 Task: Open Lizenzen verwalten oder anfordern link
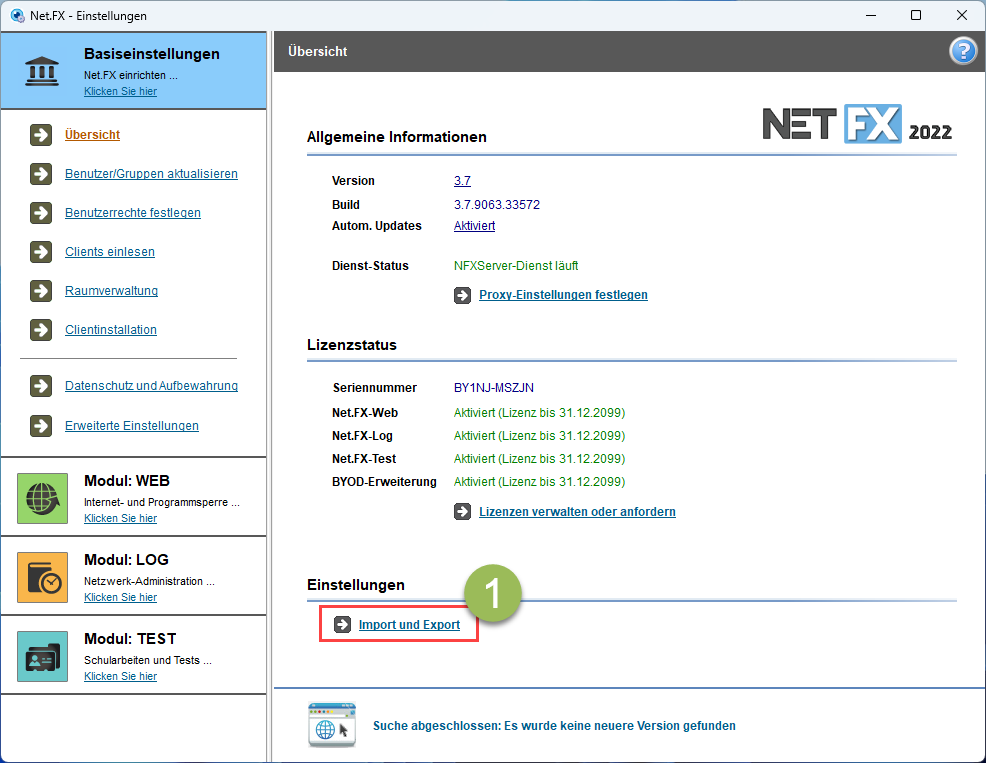(x=577, y=511)
